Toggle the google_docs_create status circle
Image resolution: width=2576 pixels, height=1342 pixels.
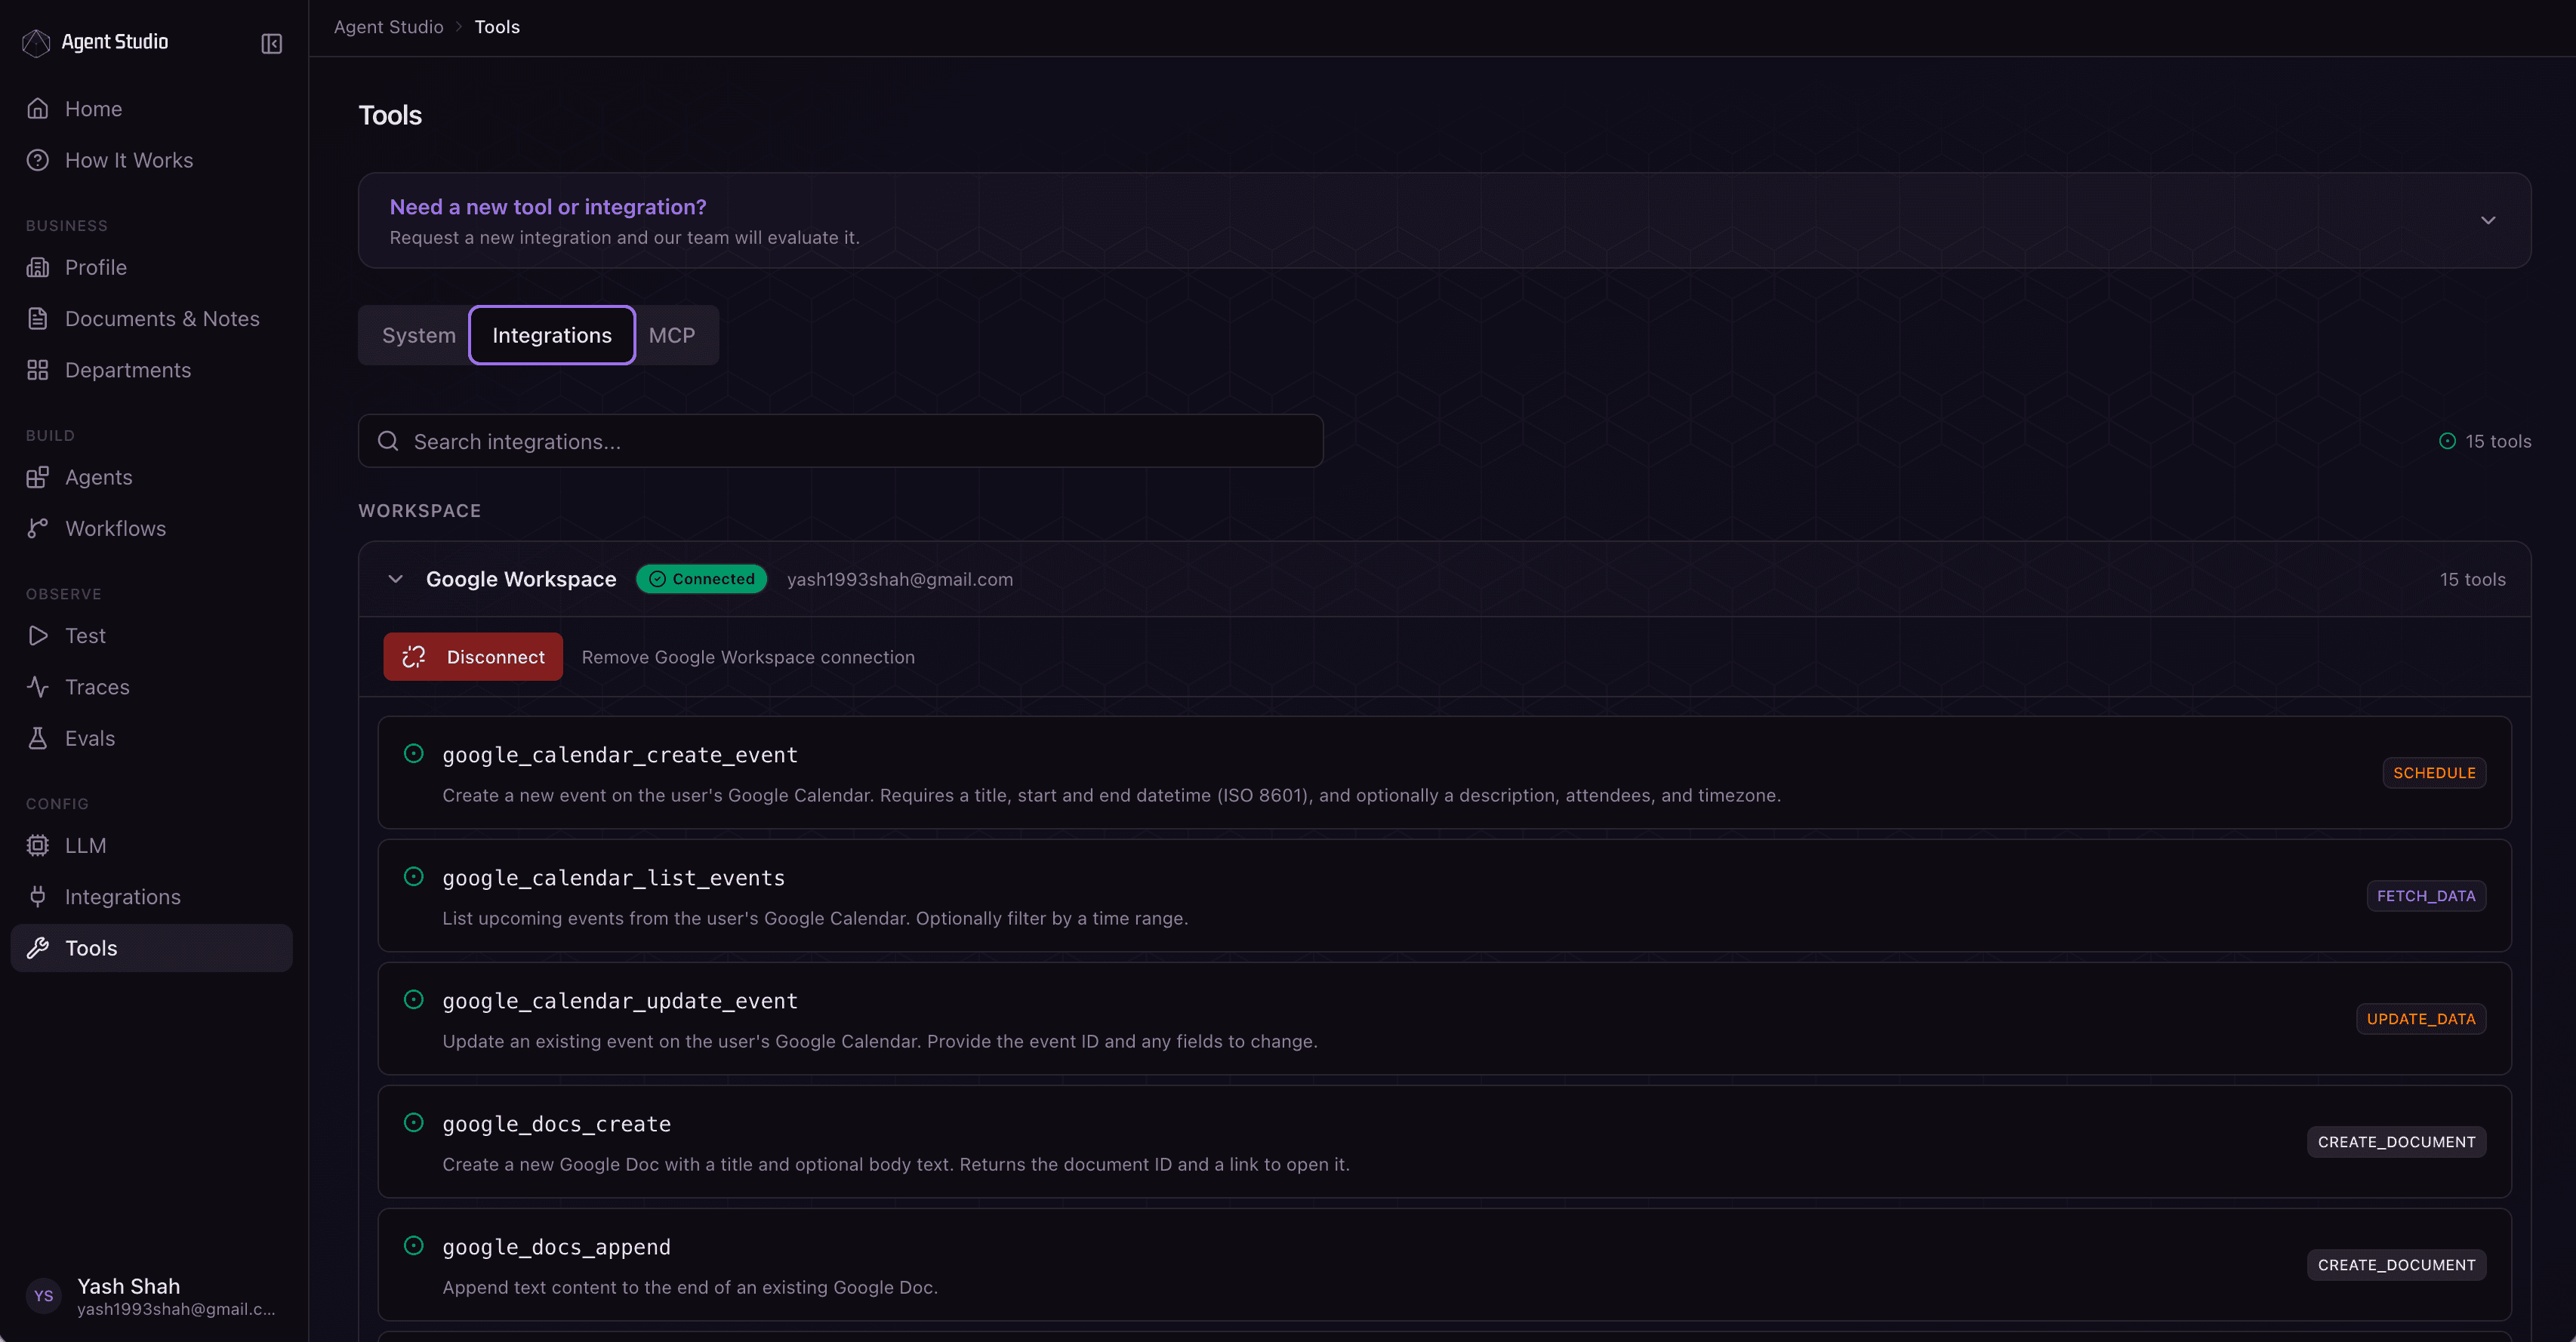coord(413,1122)
